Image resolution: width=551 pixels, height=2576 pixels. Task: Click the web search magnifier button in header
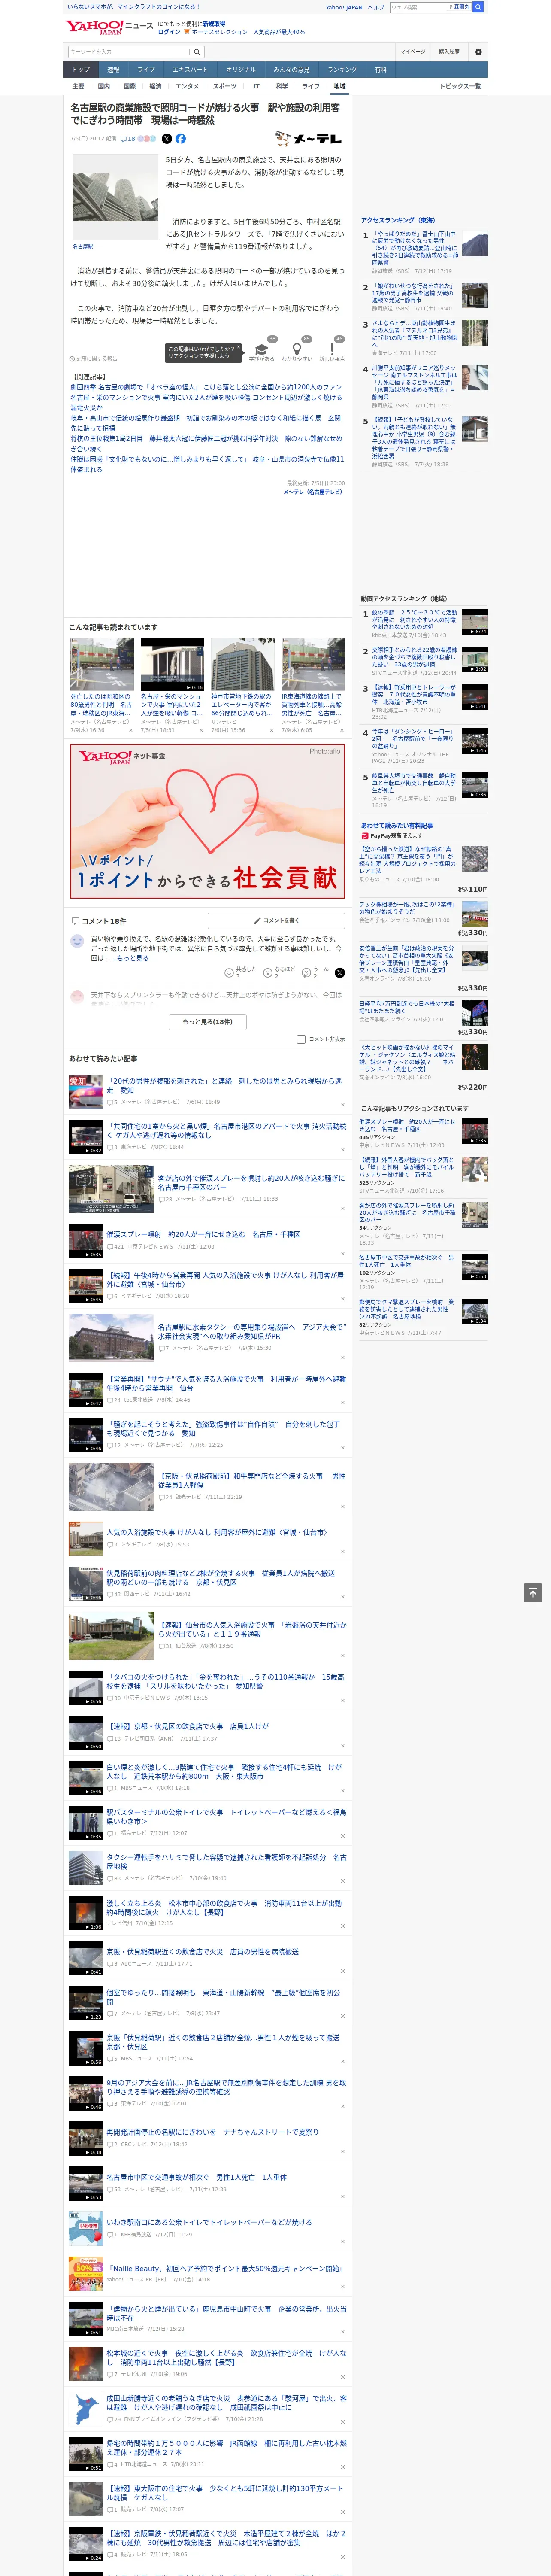[x=478, y=7]
